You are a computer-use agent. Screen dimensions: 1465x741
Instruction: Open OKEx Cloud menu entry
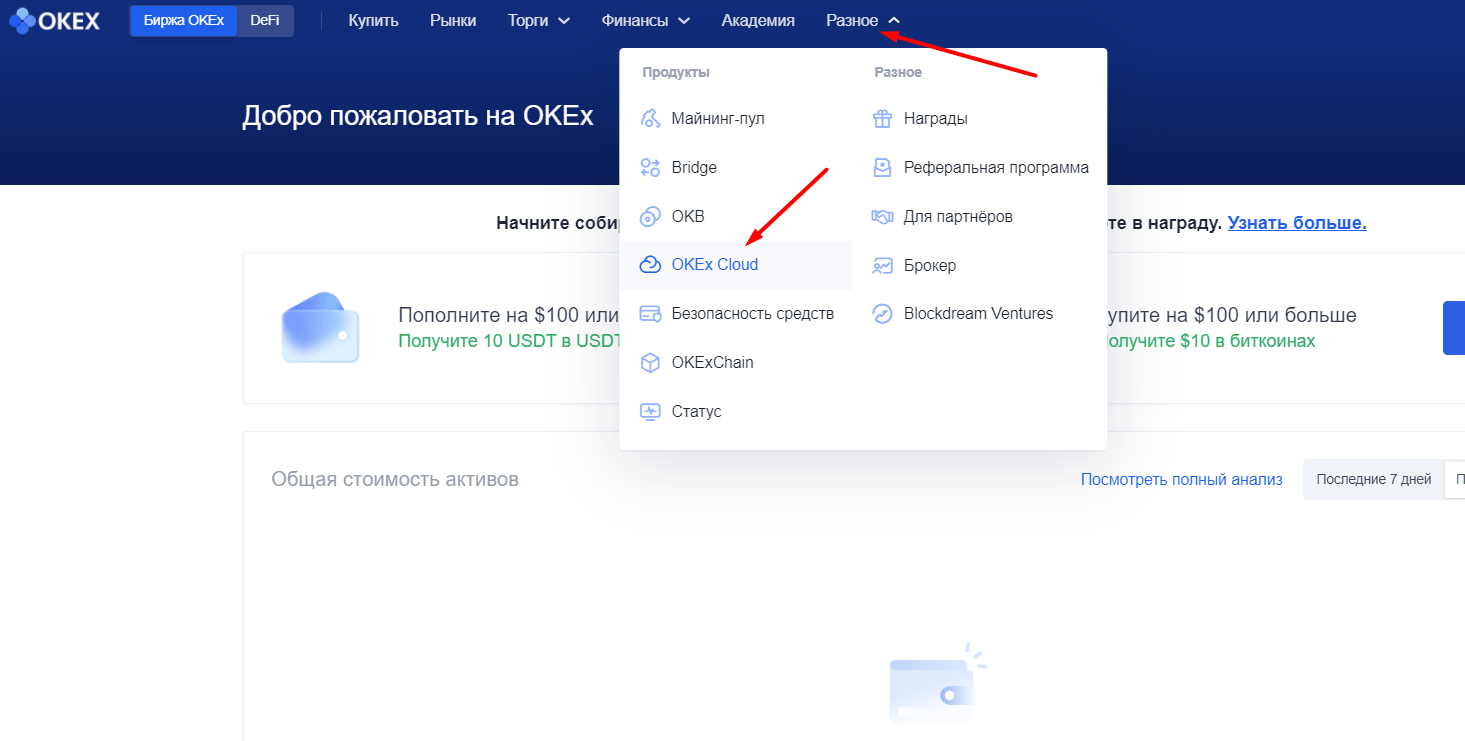[736, 265]
